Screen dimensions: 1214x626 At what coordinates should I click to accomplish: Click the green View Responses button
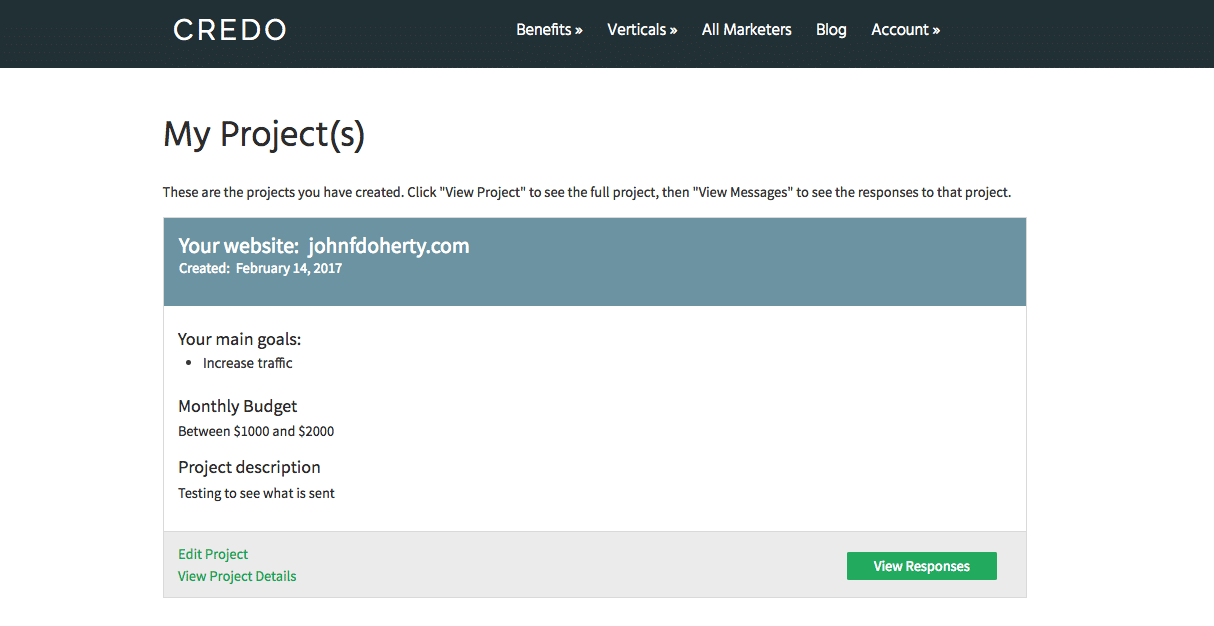(x=921, y=565)
